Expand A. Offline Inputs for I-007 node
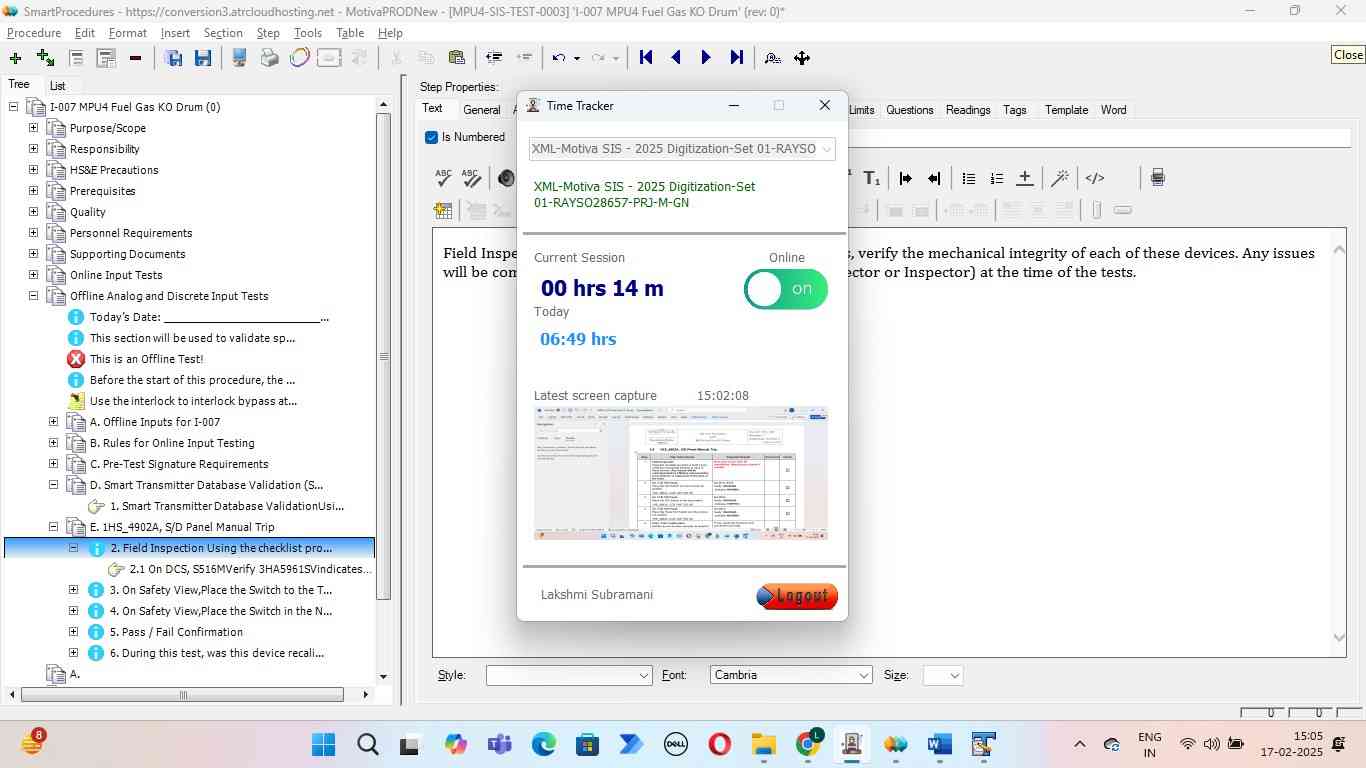The width and height of the screenshot is (1366, 768). (x=54, y=422)
